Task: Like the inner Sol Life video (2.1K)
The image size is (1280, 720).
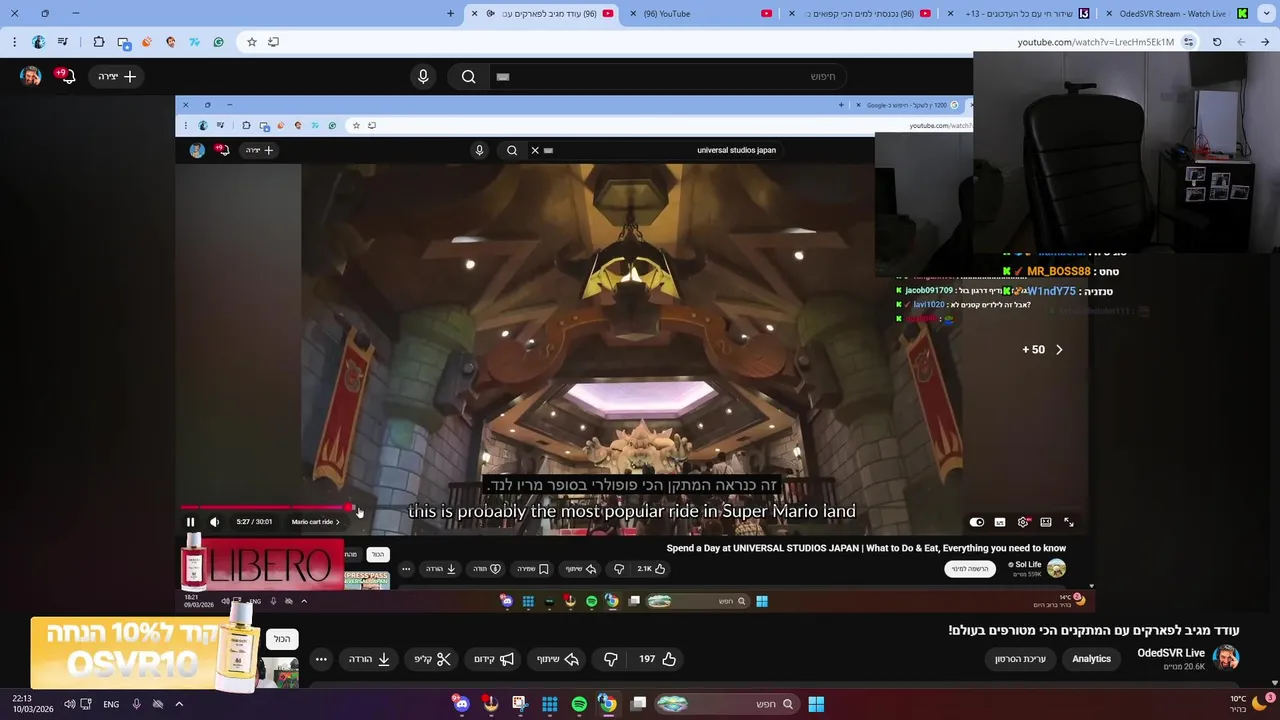Action: 652,569
